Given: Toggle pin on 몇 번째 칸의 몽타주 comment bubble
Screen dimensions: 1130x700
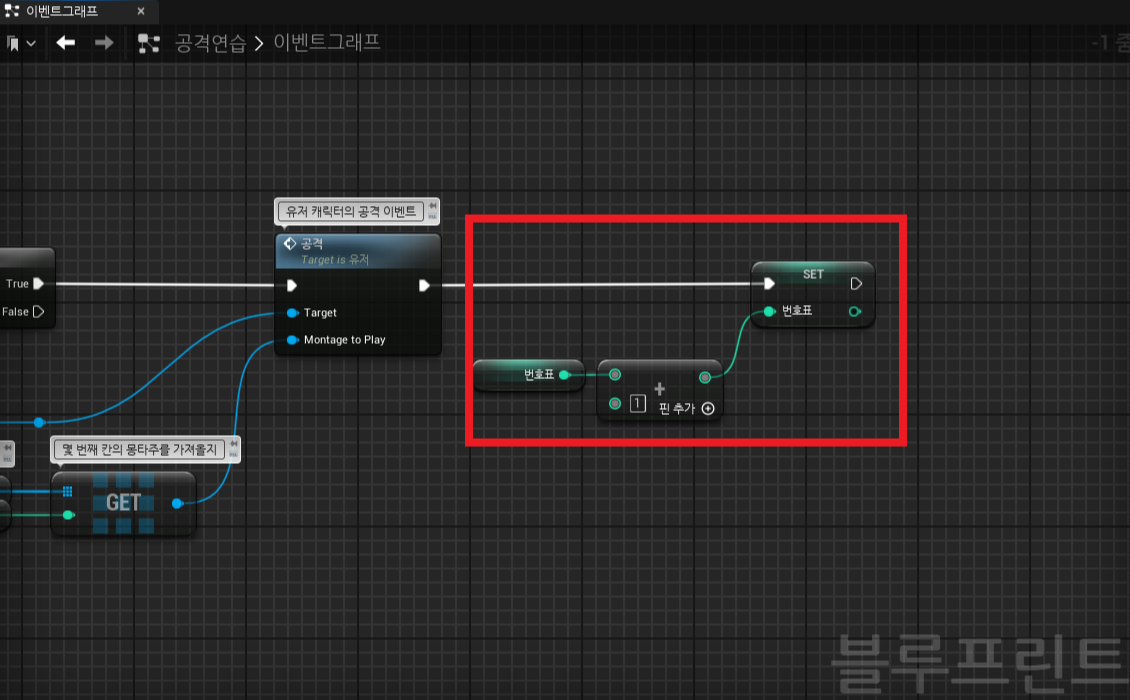Looking at the screenshot, I should coord(233,444).
